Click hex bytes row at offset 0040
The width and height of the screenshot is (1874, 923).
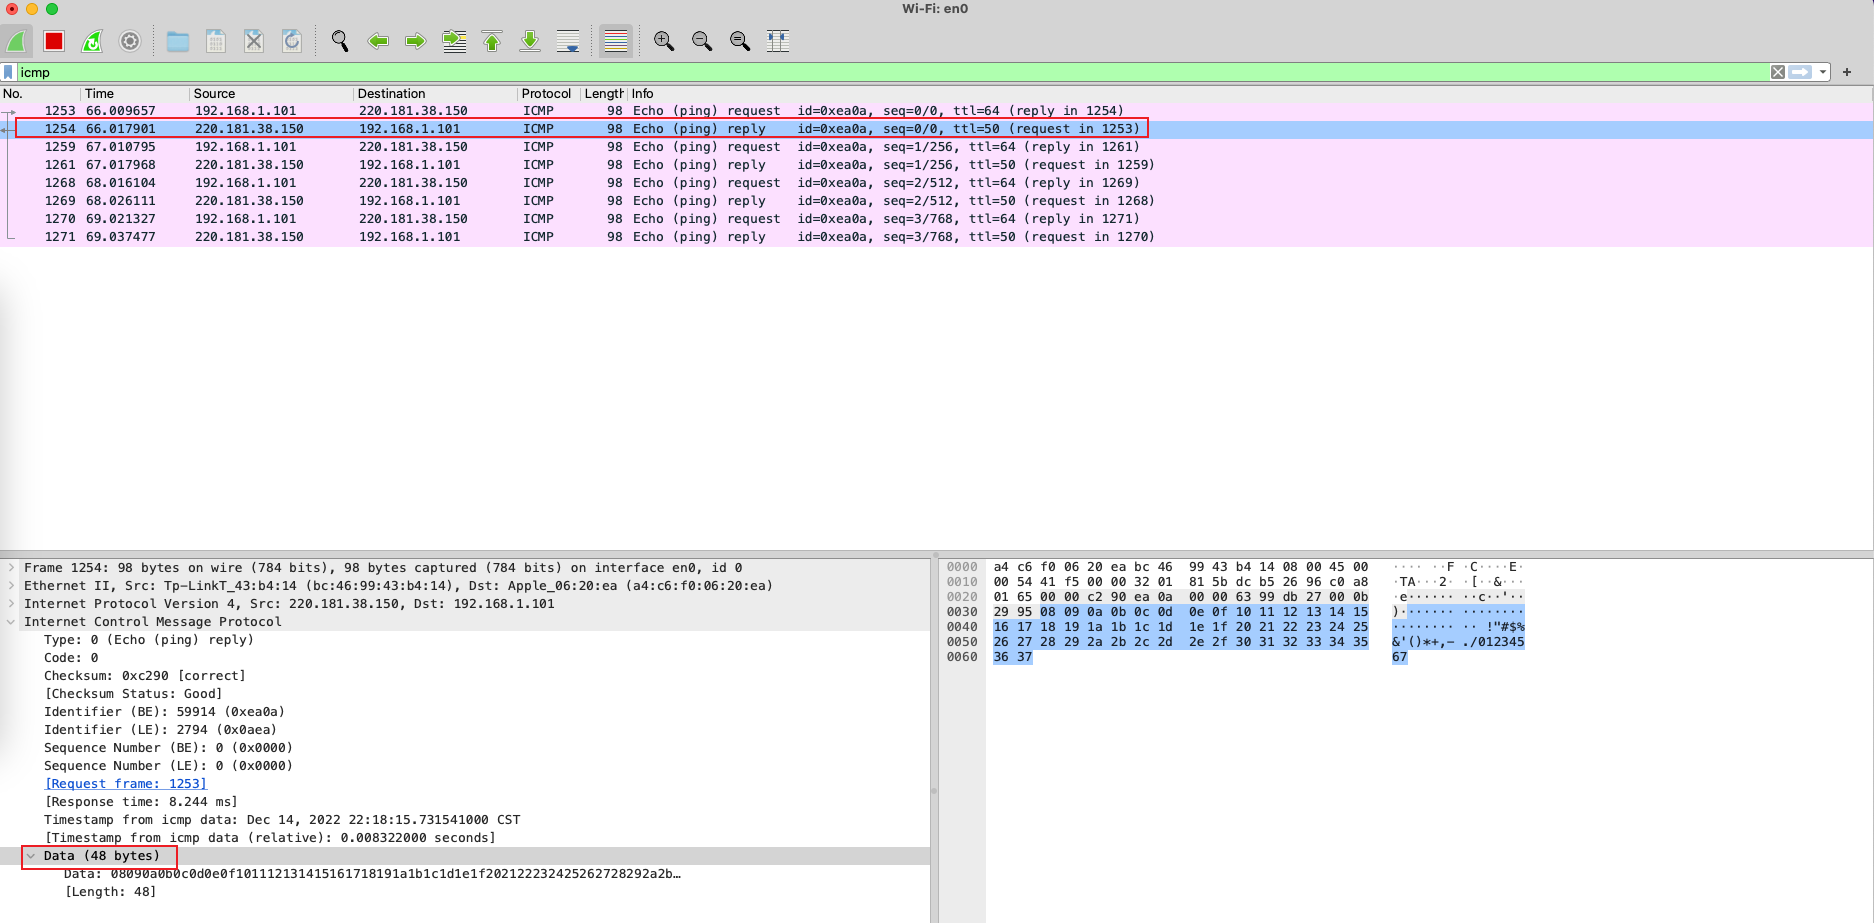coord(1180,627)
